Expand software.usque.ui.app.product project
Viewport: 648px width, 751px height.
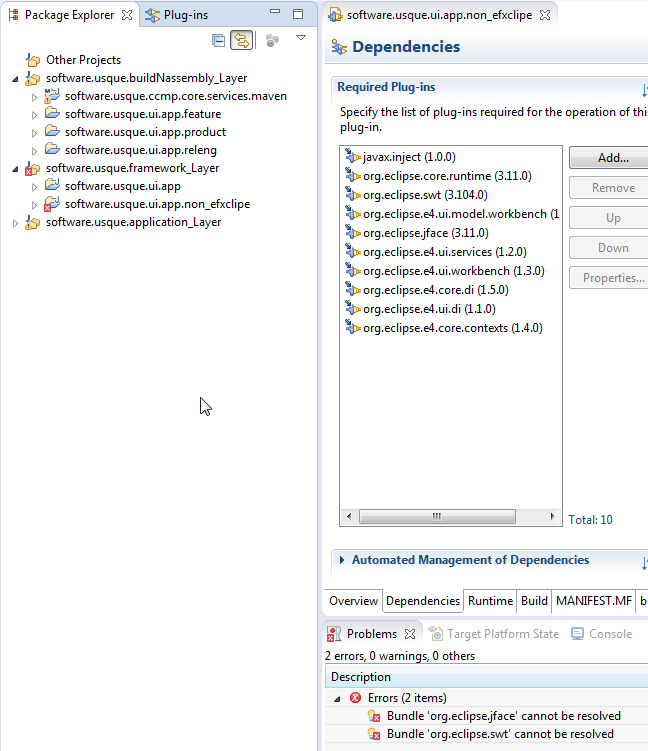(34, 133)
